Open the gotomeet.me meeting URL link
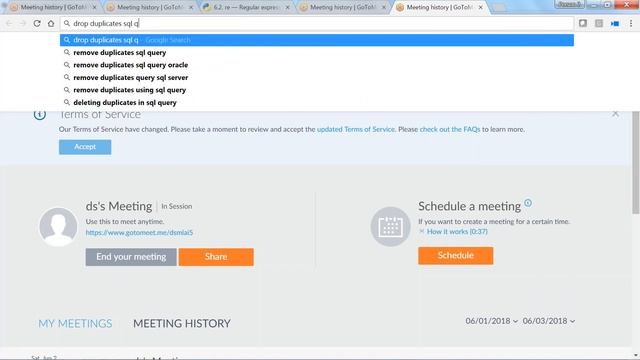Viewport: 640px width, 360px height. 139,233
